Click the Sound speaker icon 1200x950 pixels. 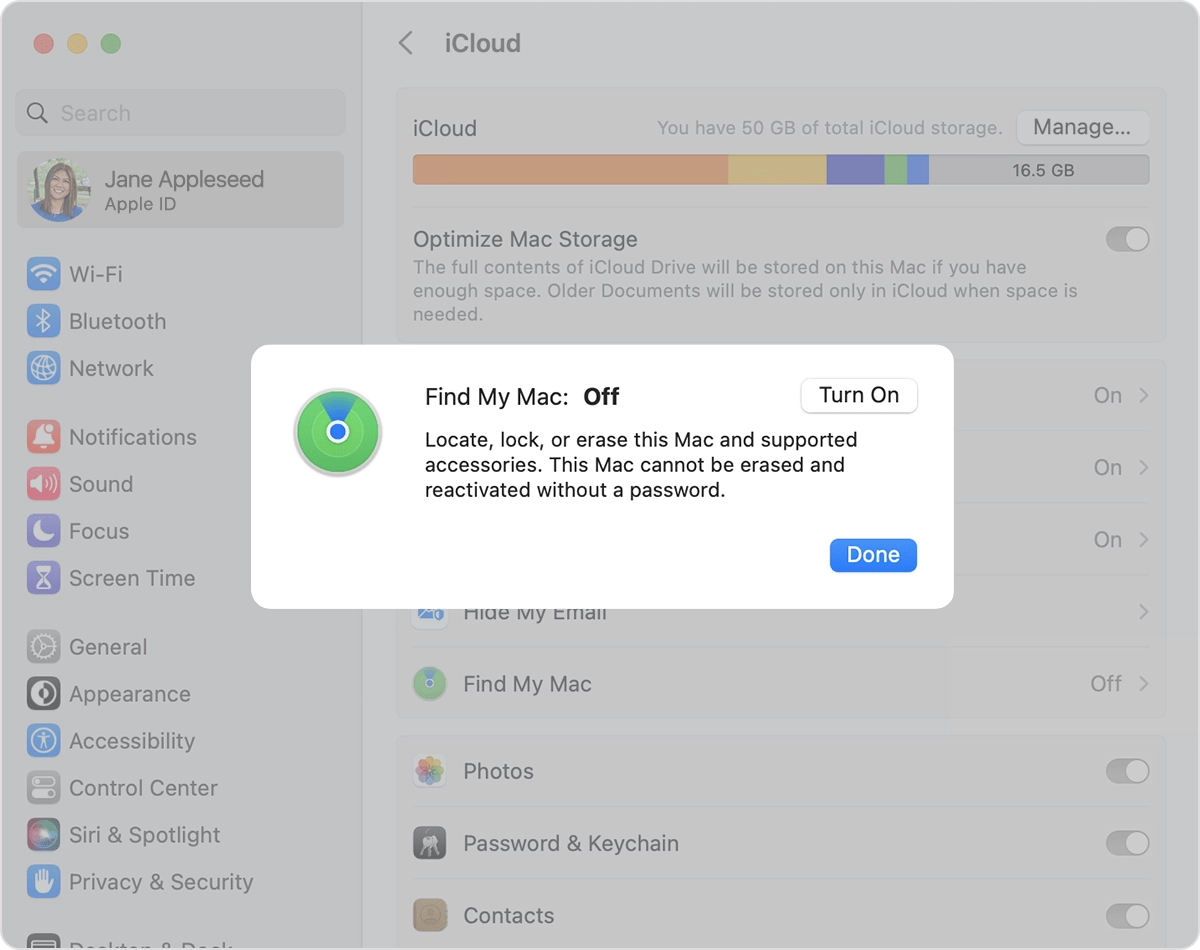(x=43, y=484)
